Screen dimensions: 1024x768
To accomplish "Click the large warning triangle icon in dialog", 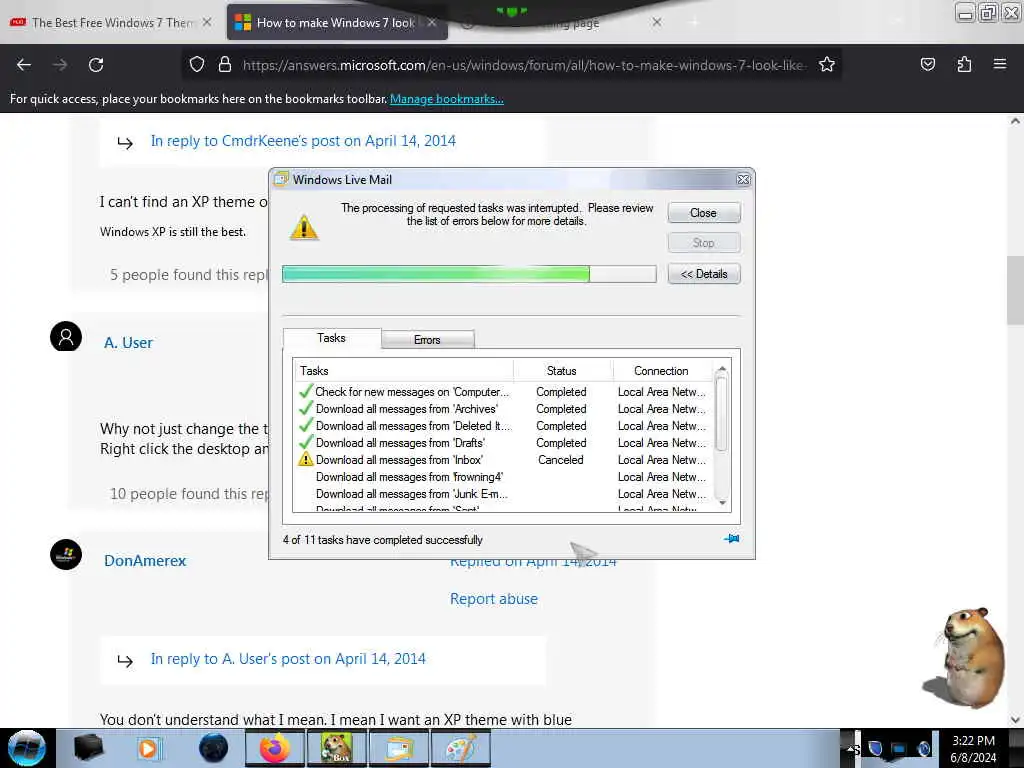I will click(x=304, y=228).
